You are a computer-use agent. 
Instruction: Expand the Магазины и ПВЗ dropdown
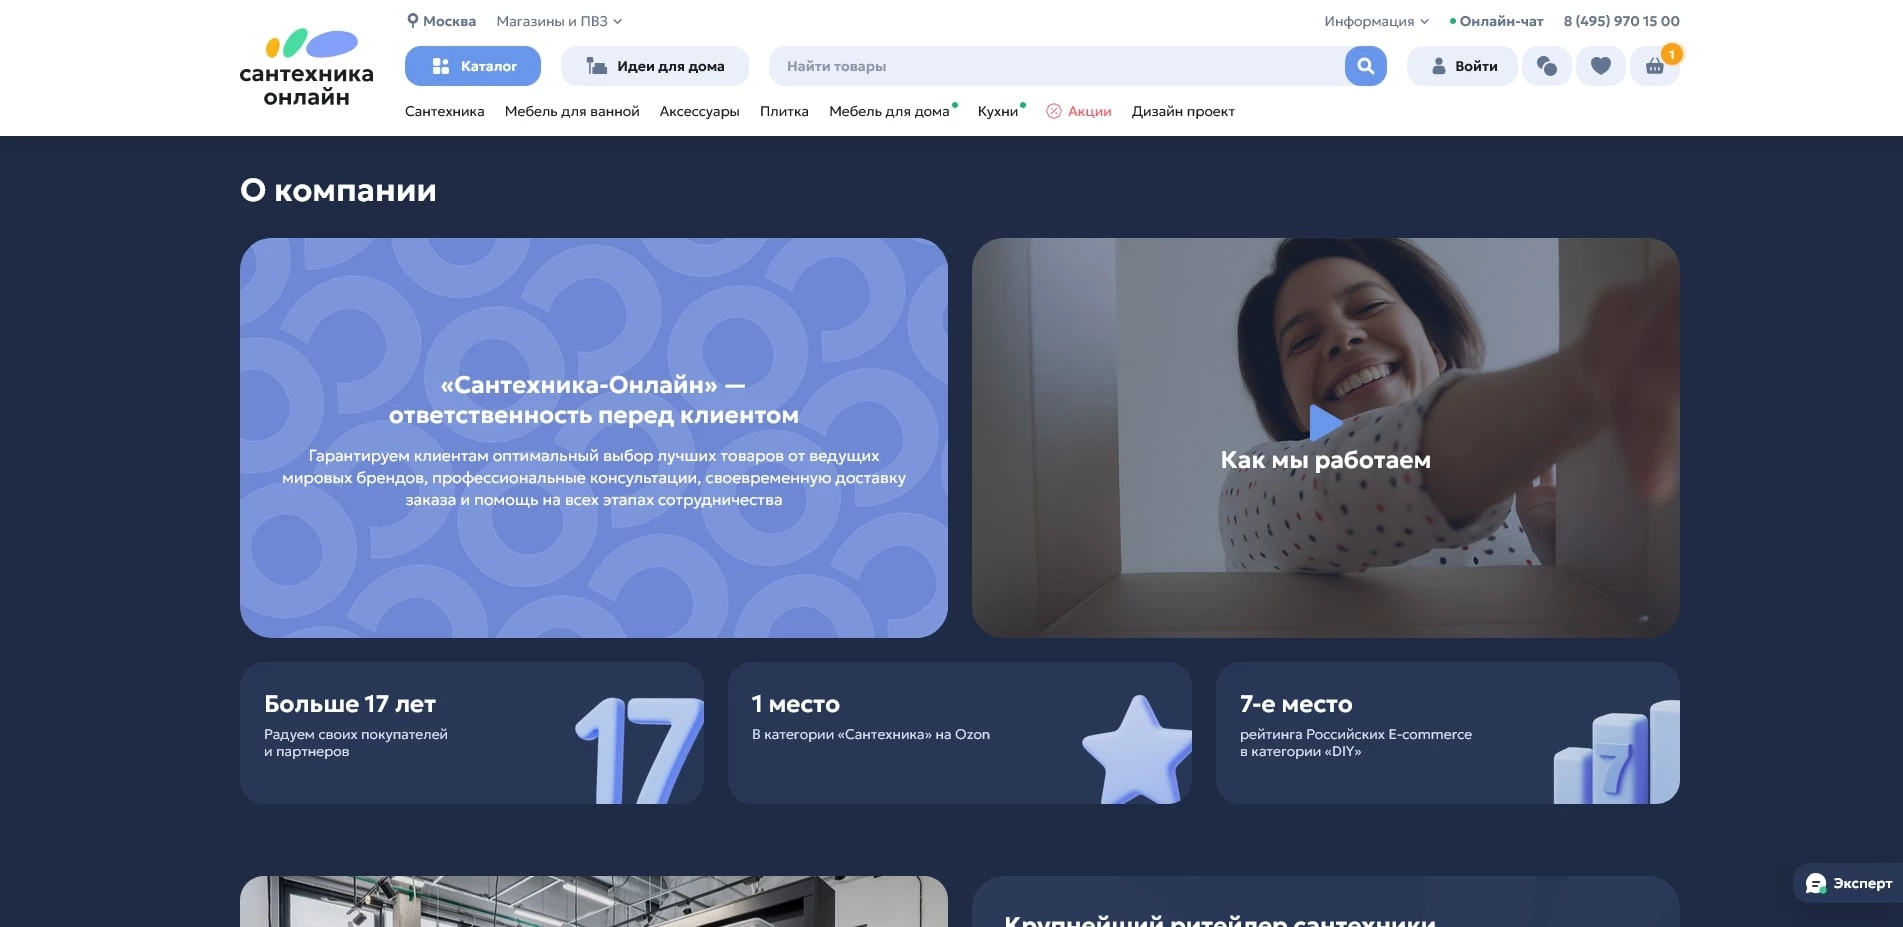point(556,20)
